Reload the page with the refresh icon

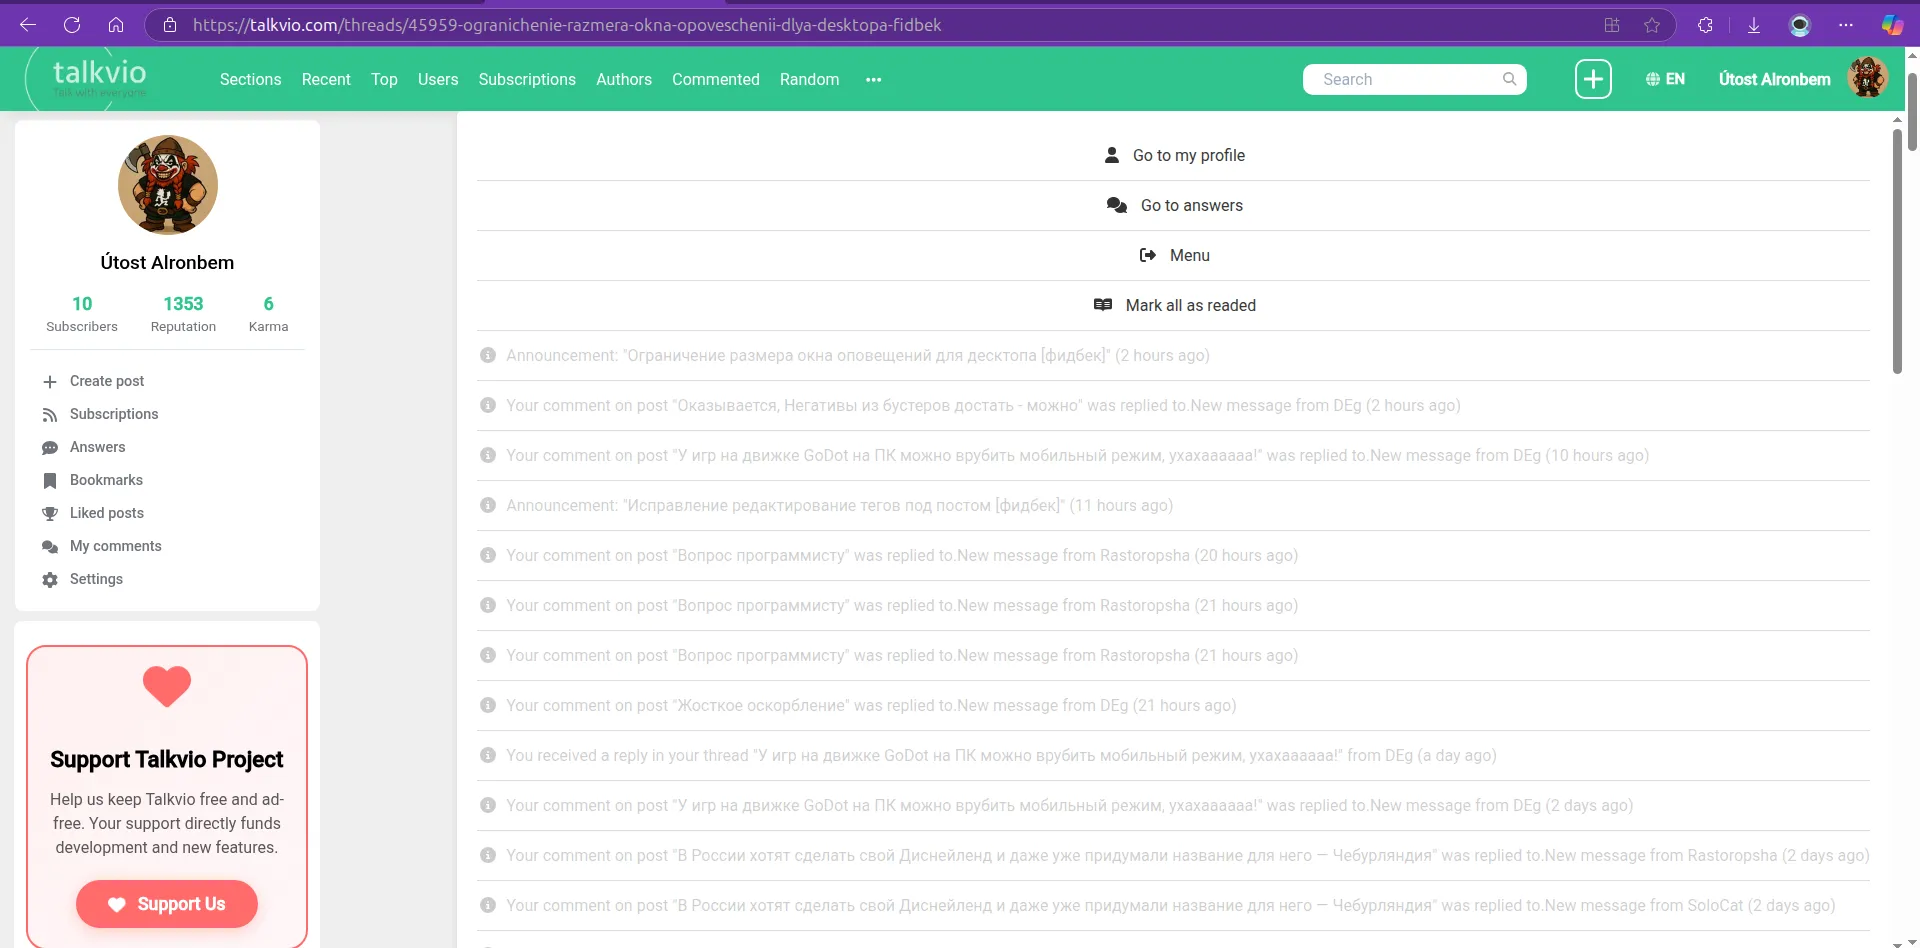point(72,25)
